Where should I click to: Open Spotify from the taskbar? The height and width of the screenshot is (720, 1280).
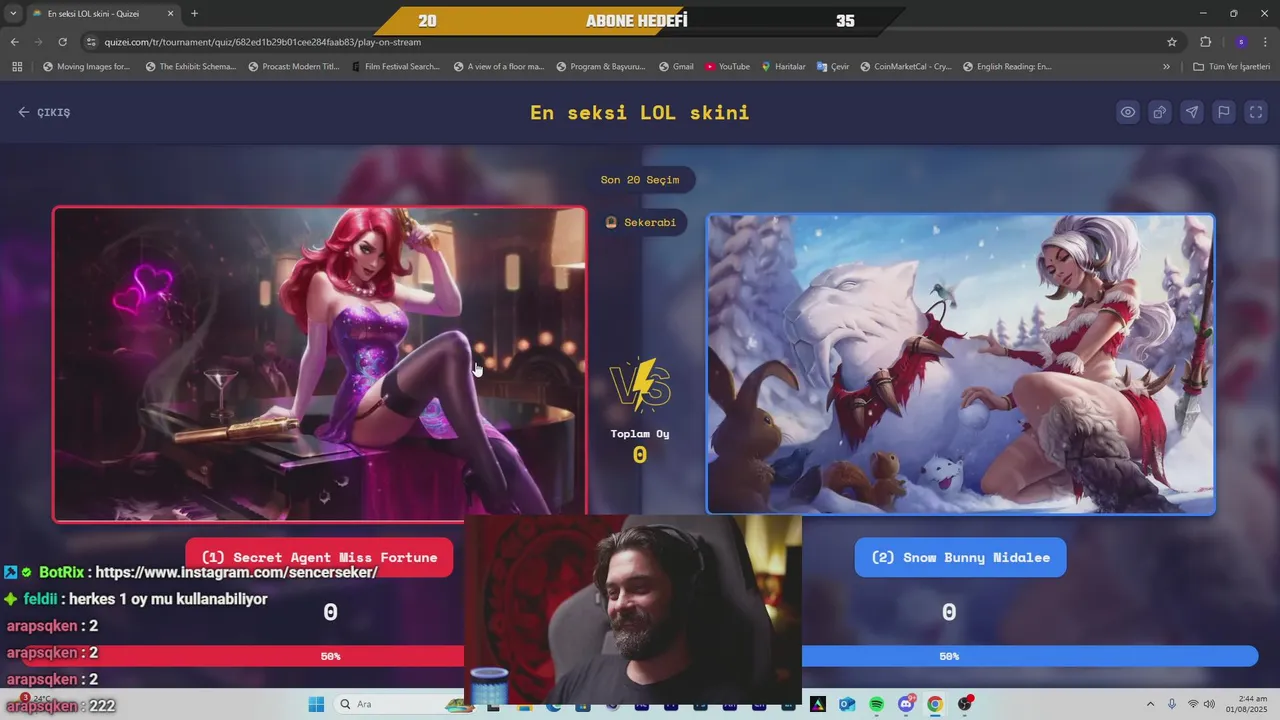pyautogui.click(x=876, y=704)
